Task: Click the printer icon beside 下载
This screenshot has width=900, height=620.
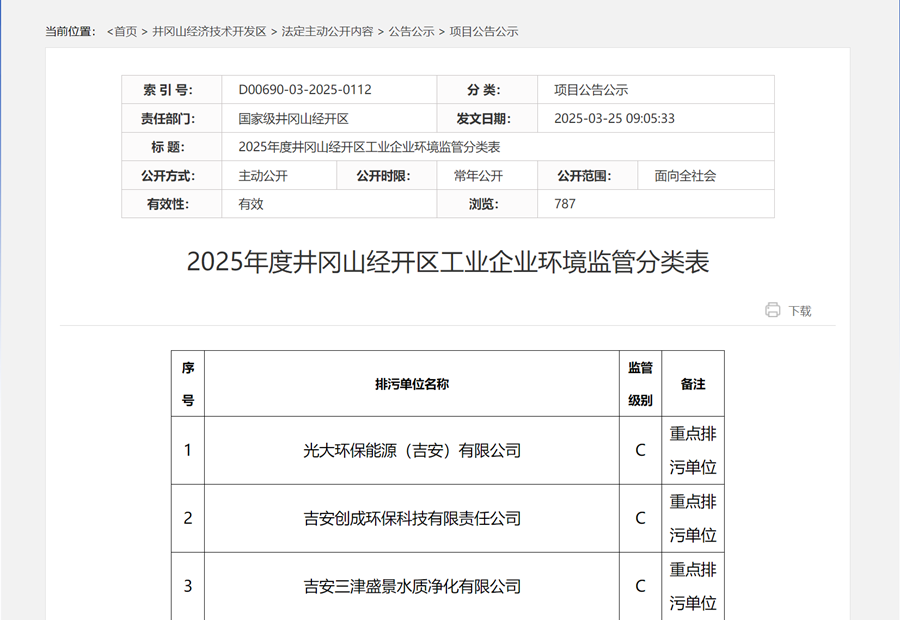Action: (x=772, y=310)
